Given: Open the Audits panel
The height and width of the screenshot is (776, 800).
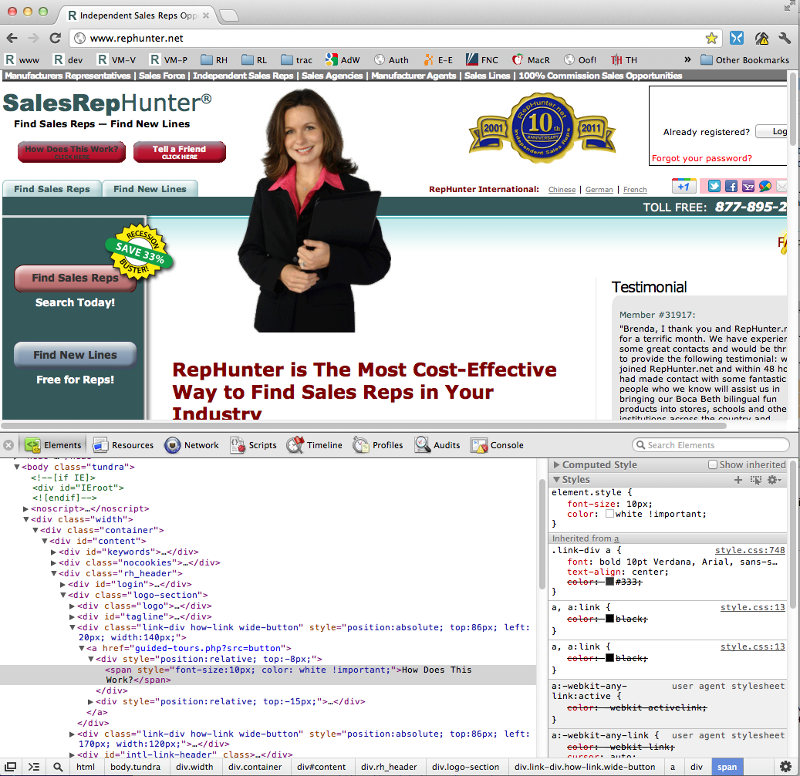Looking at the screenshot, I should pos(437,445).
